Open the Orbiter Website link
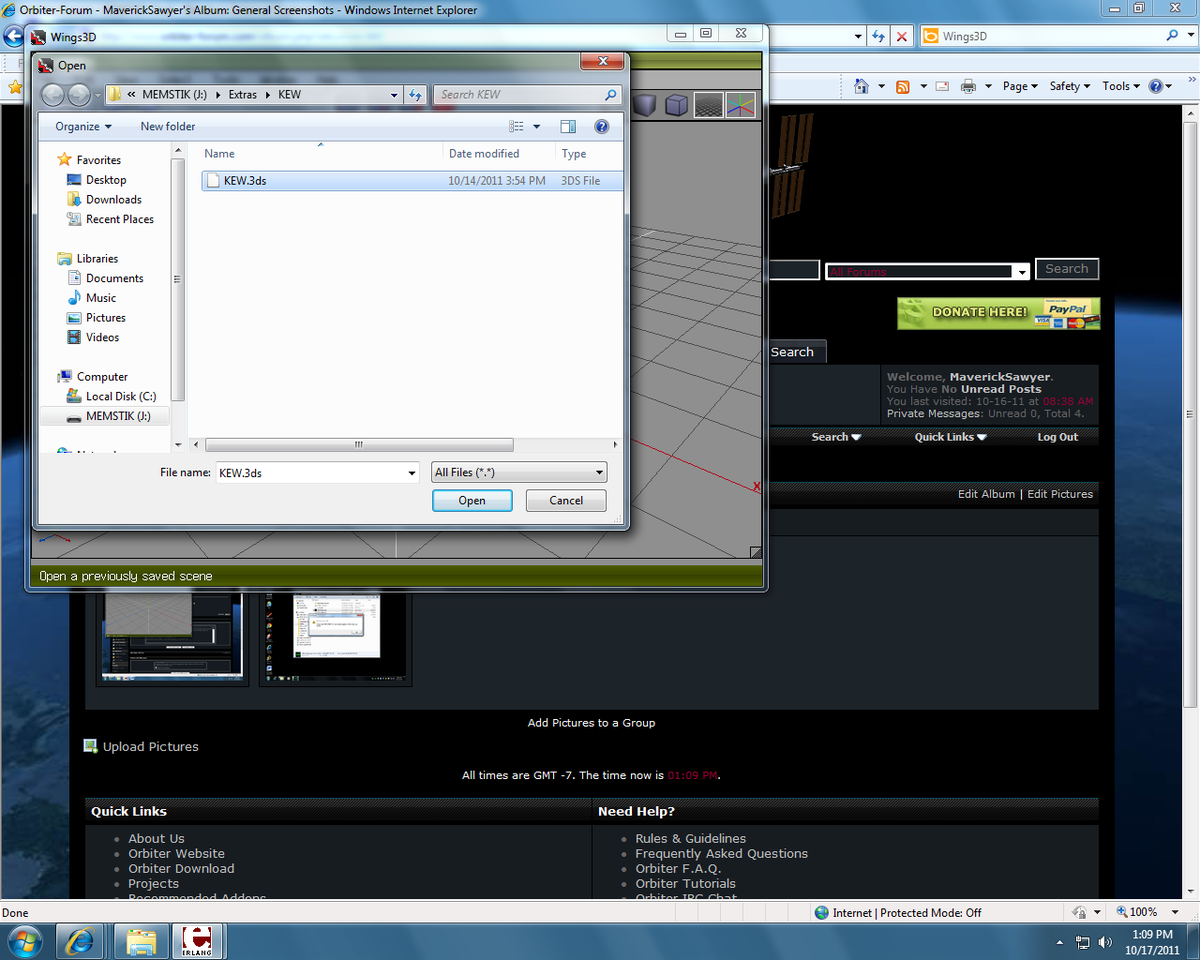Viewport: 1200px width, 960px height. click(176, 854)
